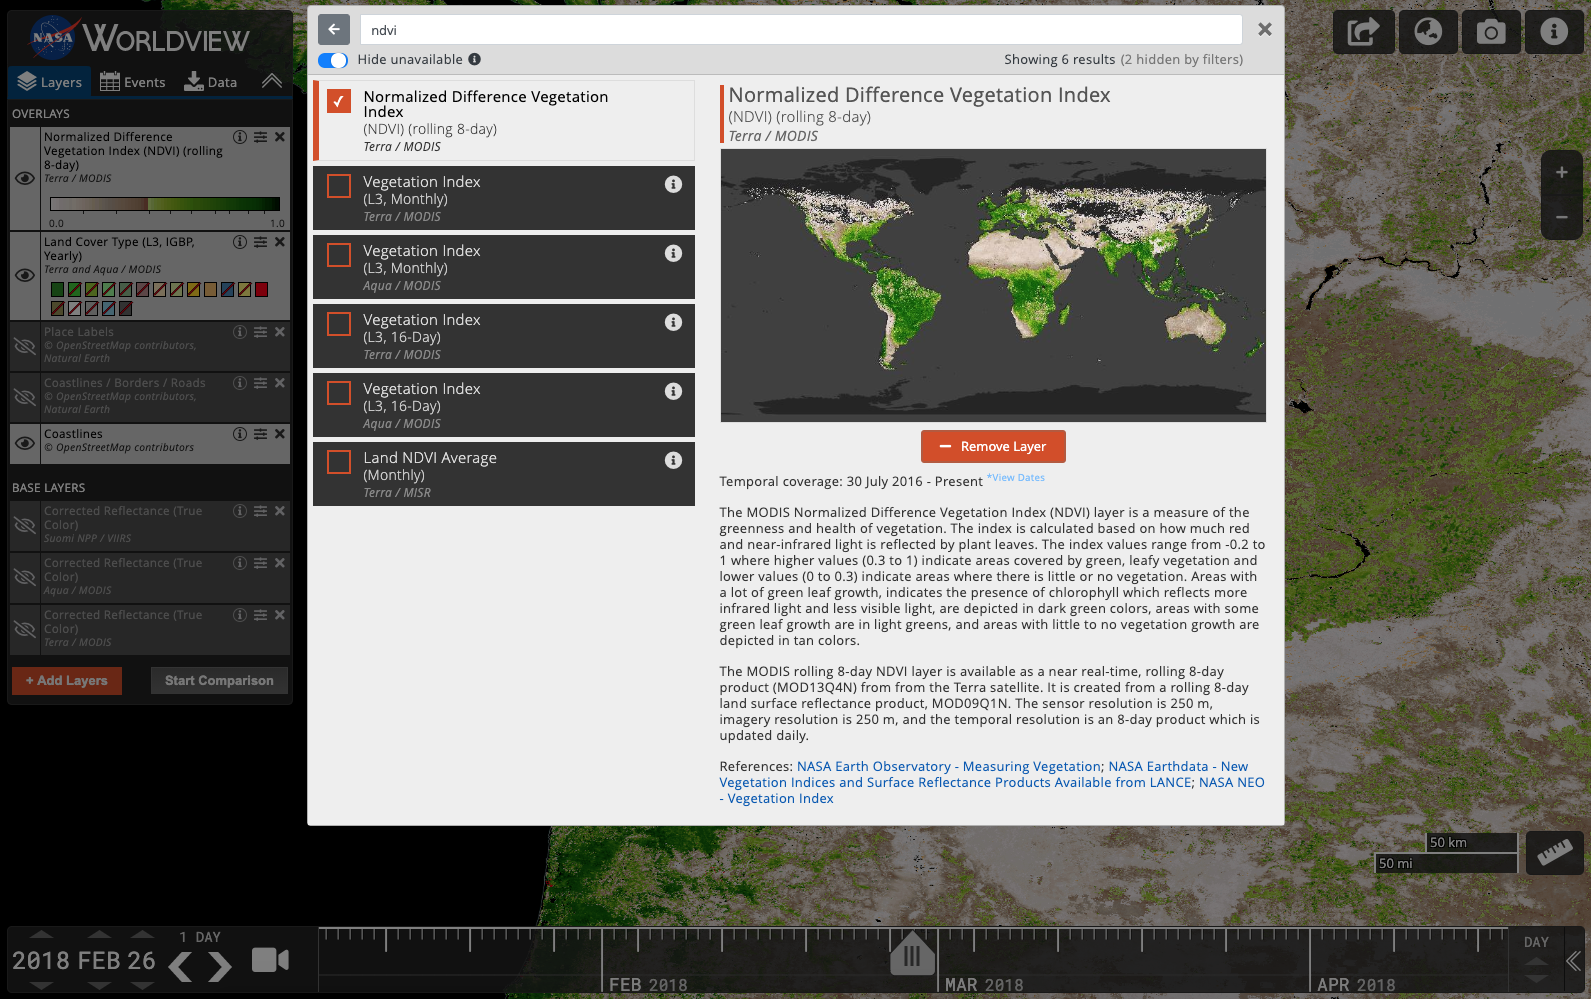The width and height of the screenshot is (1591, 999).
Task: Focus the ndvi search input field
Action: pos(801,30)
